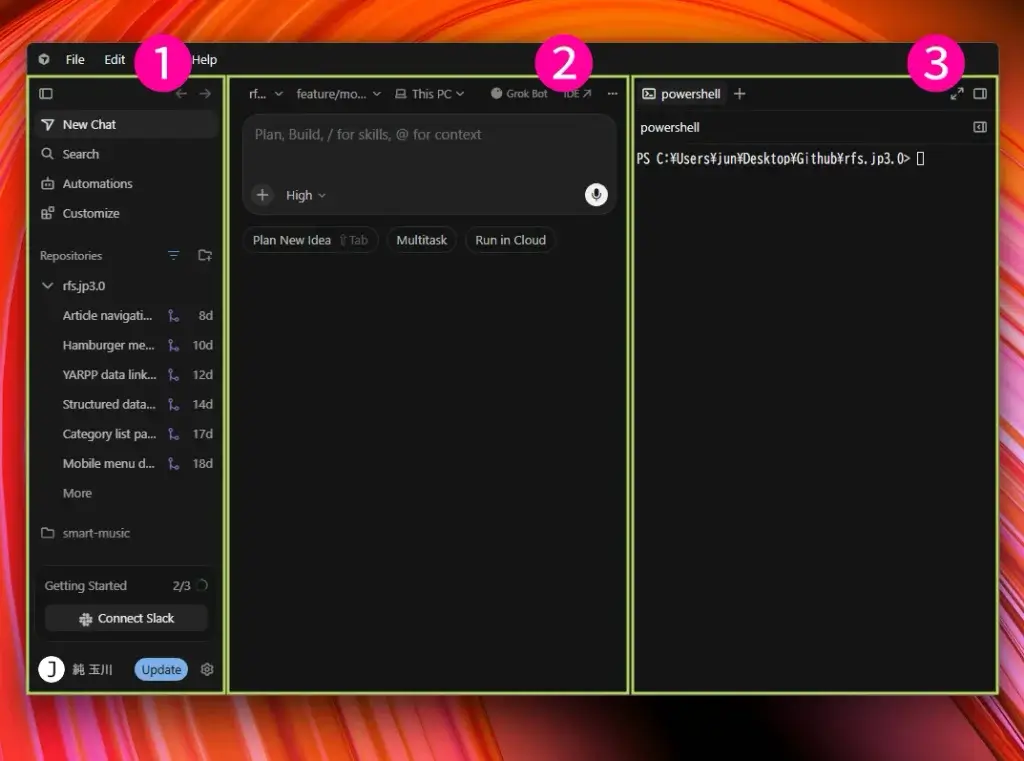Image resolution: width=1024 pixels, height=761 pixels.
Task: Click the Connect Slack button
Action: click(126, 618)
